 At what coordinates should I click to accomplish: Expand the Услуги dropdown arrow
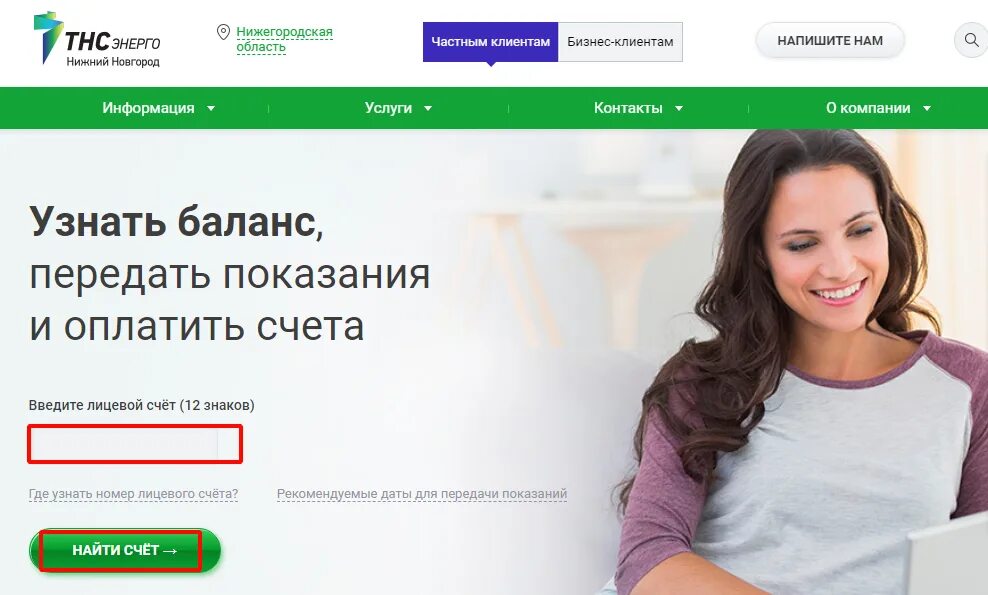tap(428, 108)
